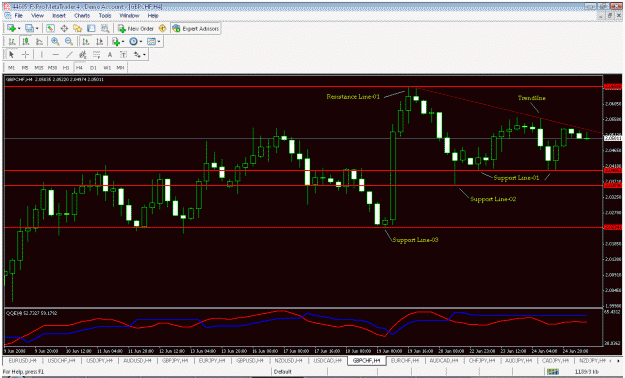Open the Periods clock icon

134,41
